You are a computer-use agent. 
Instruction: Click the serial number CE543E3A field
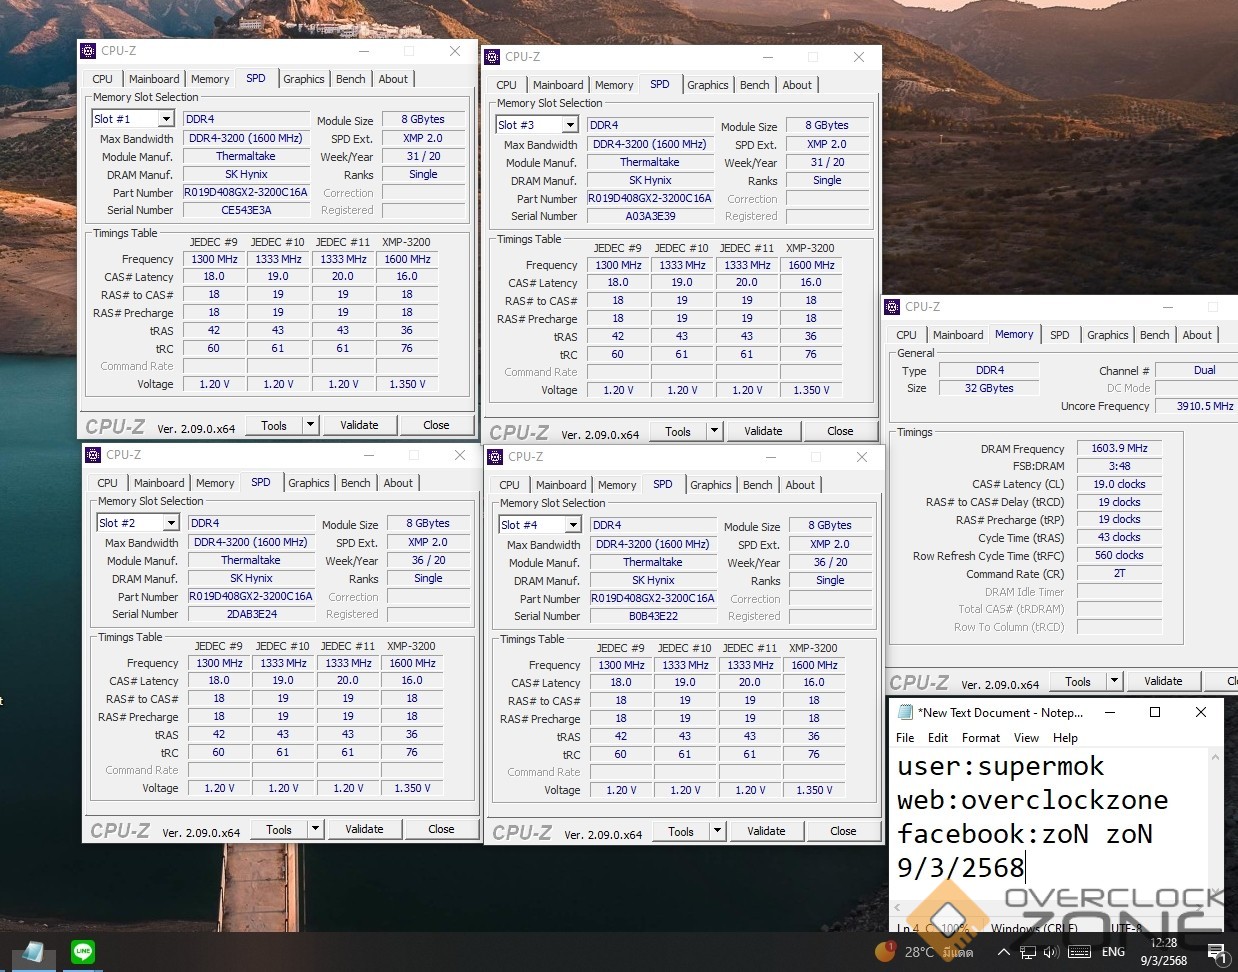pos(246,210)
